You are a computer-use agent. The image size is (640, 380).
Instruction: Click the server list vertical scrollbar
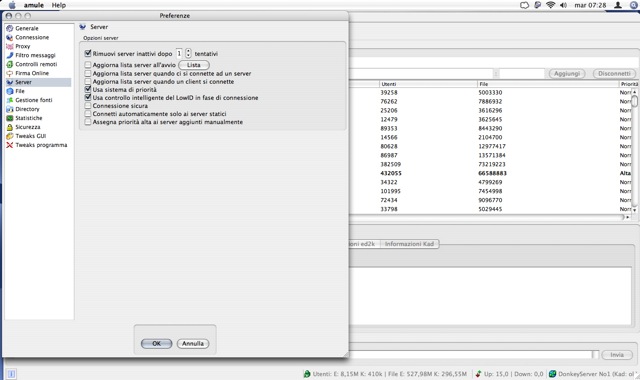634,150
